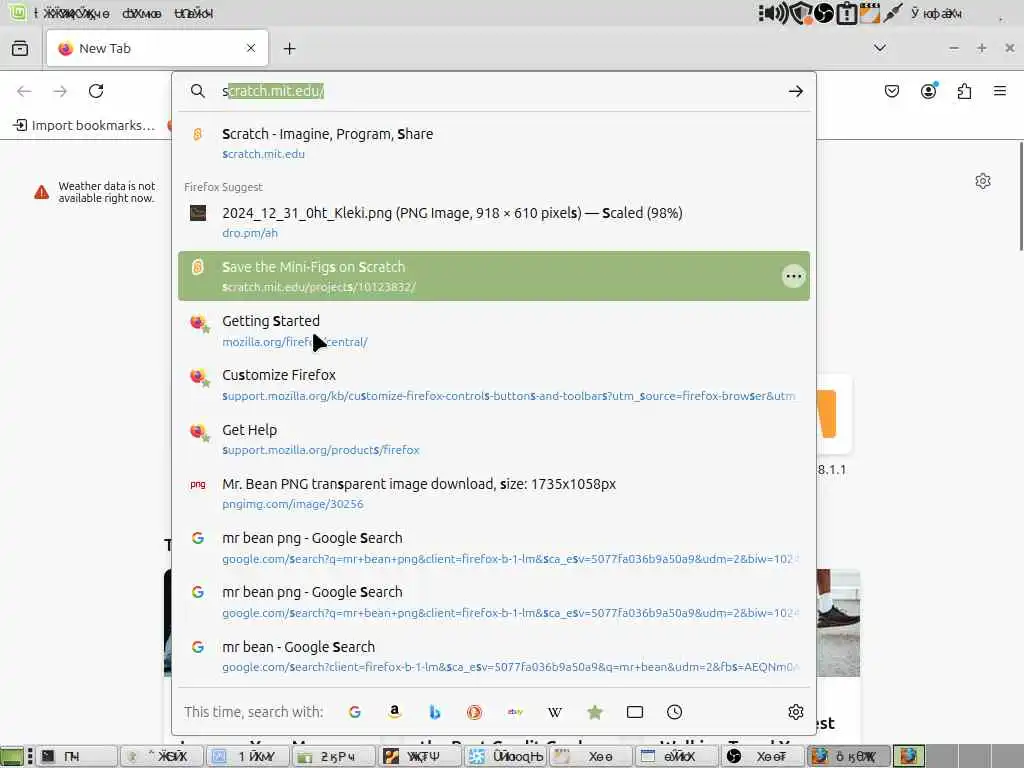
Task: Open the Get Help suggestion
Action: (494, 439)
